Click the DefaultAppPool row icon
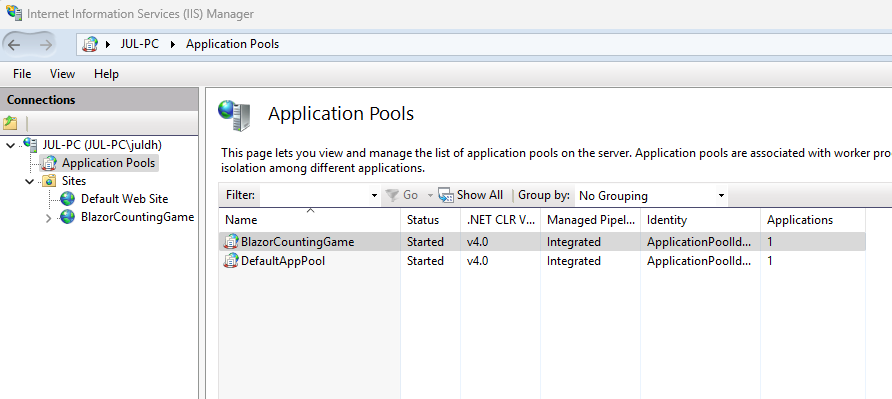Viewport: 892px width, 399px height. tap(230, 261)
